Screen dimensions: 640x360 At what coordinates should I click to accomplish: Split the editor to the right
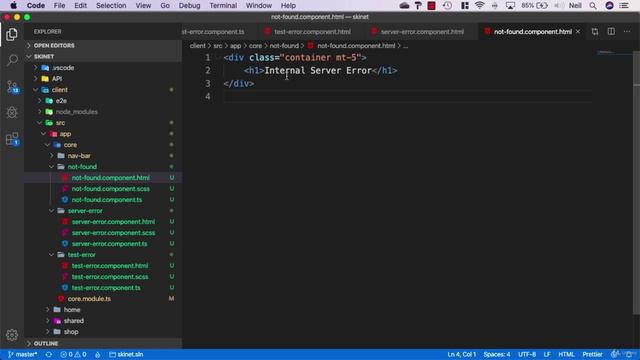point(611,31)
